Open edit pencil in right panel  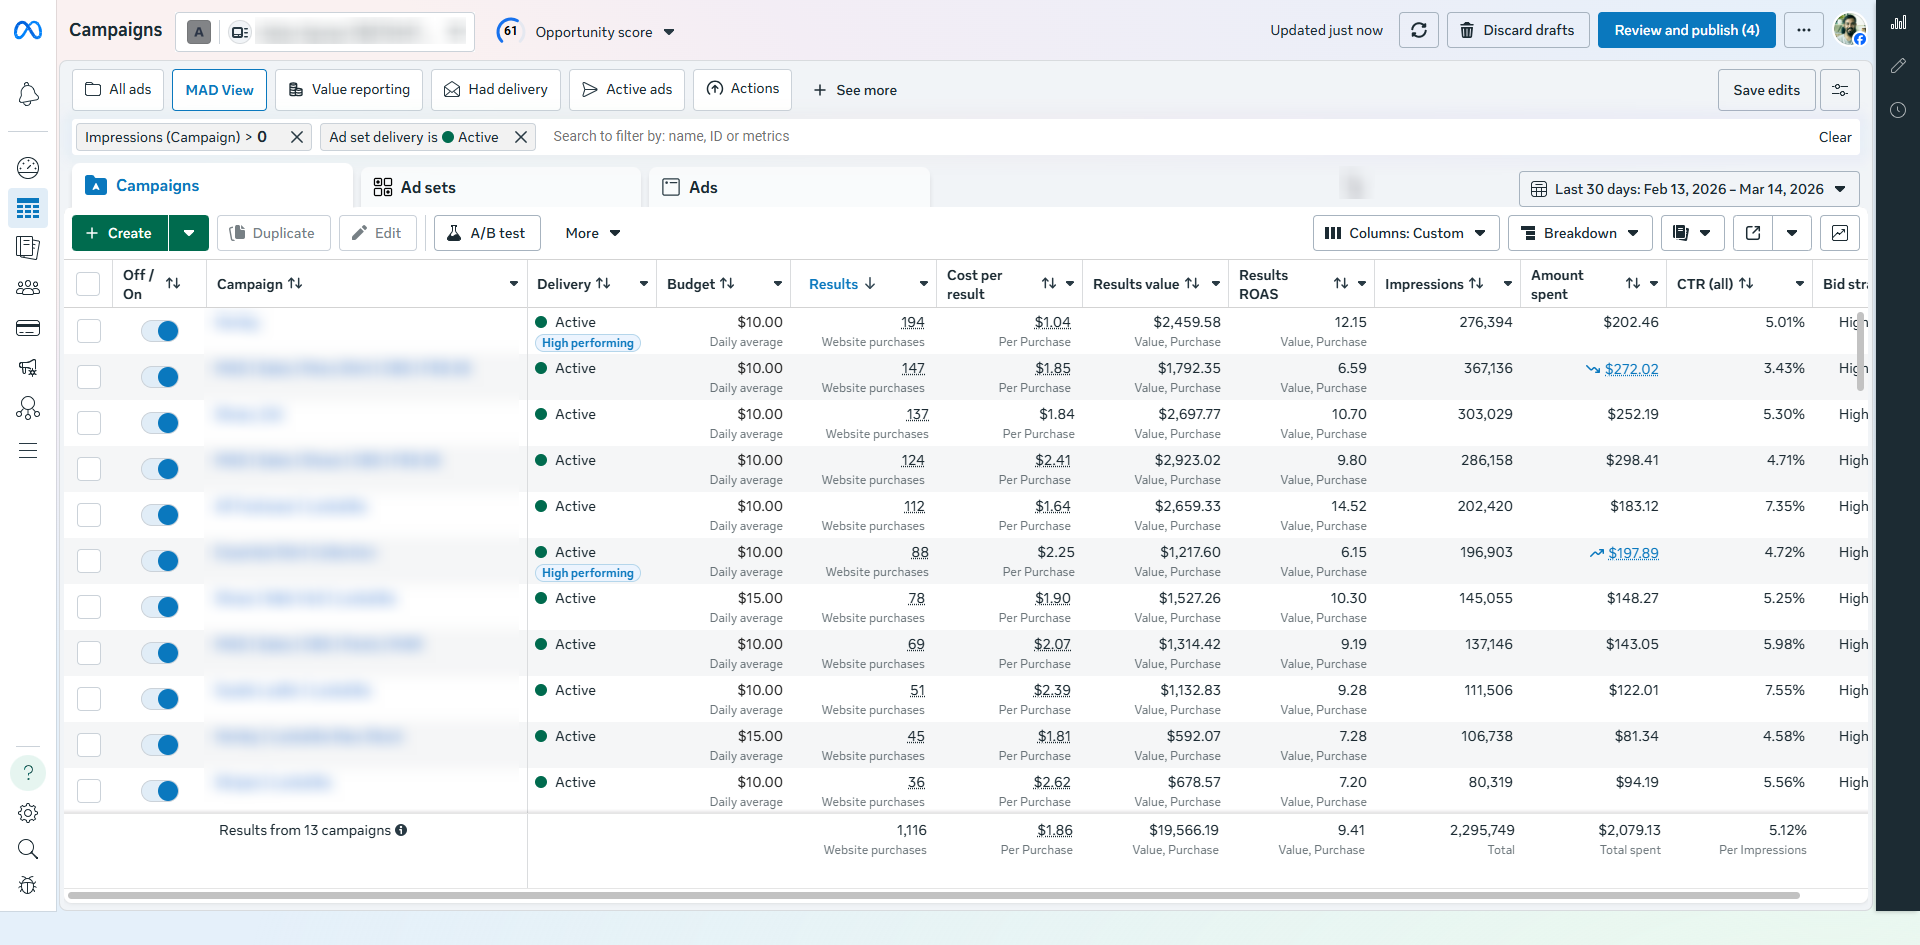[1898, 66]
